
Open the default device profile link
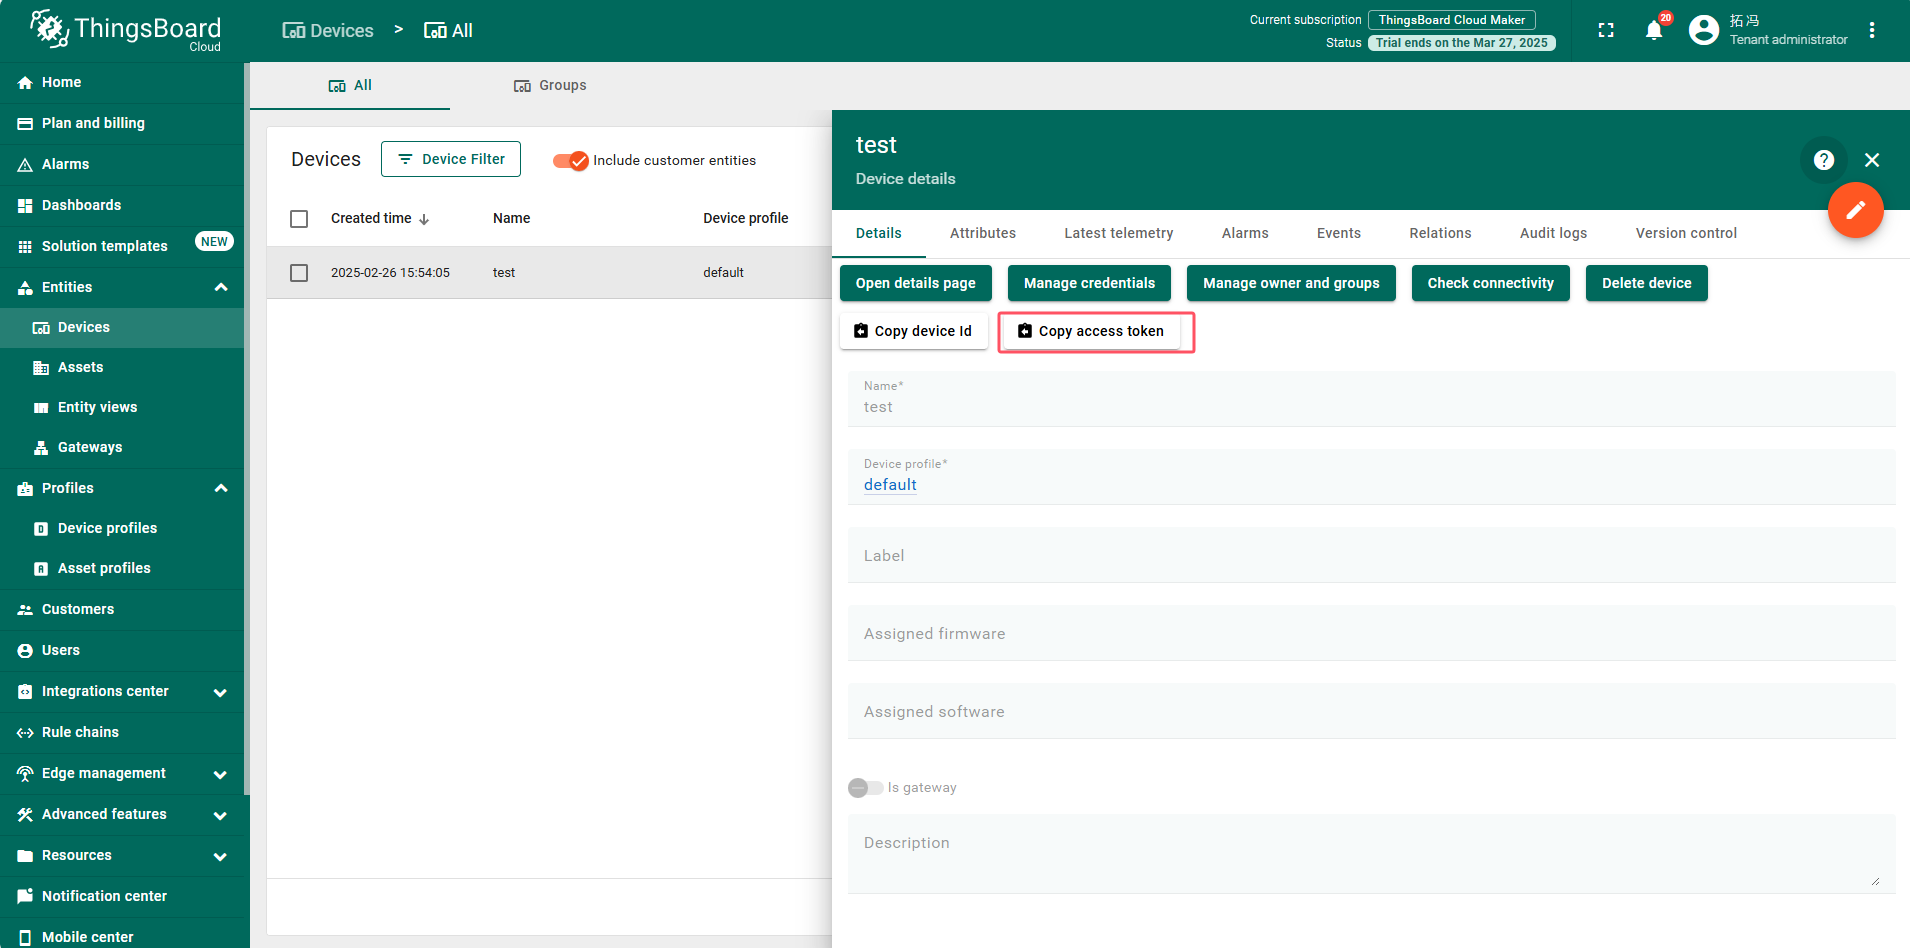890,485
